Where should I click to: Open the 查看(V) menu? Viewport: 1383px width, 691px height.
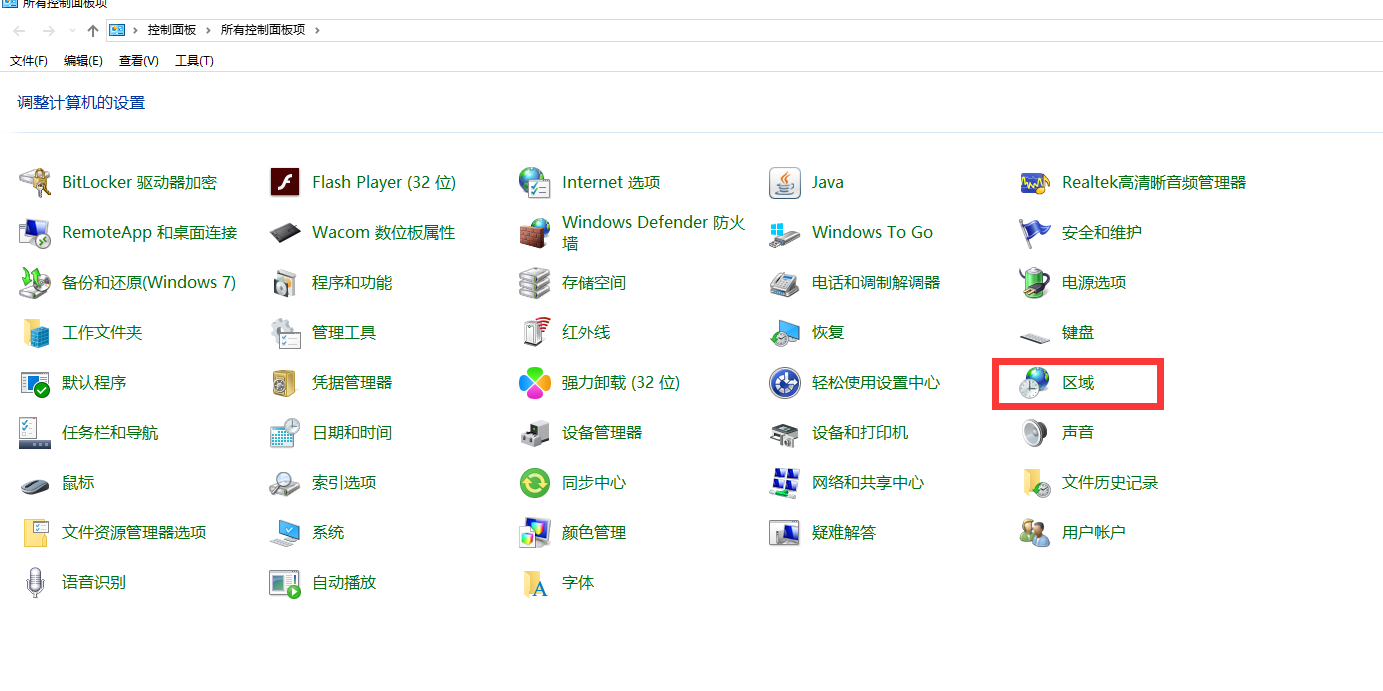pos(138,61)
